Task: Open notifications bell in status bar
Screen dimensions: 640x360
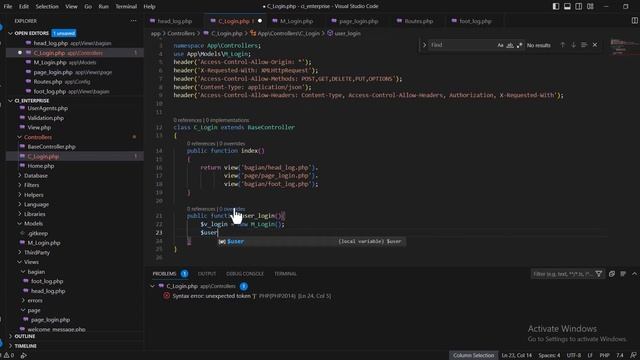Action: point(633,356)
